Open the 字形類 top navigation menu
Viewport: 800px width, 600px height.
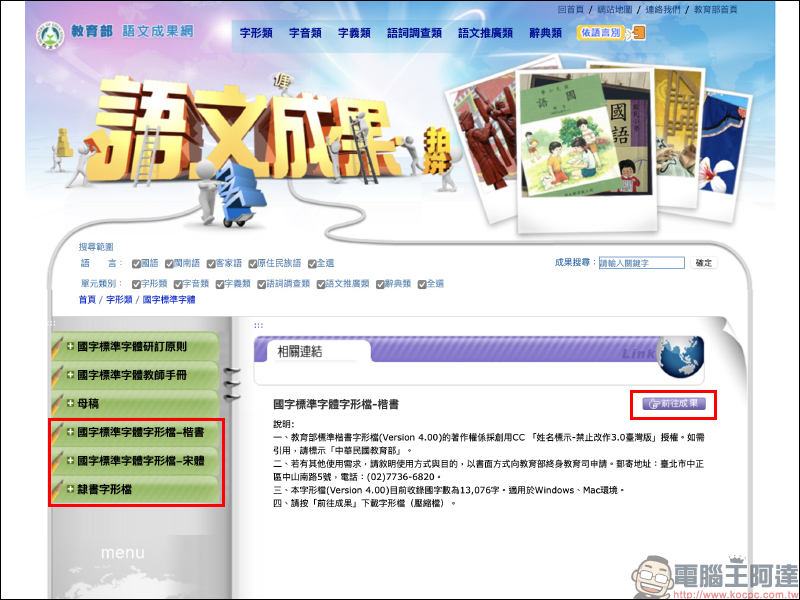coord(256,33)
